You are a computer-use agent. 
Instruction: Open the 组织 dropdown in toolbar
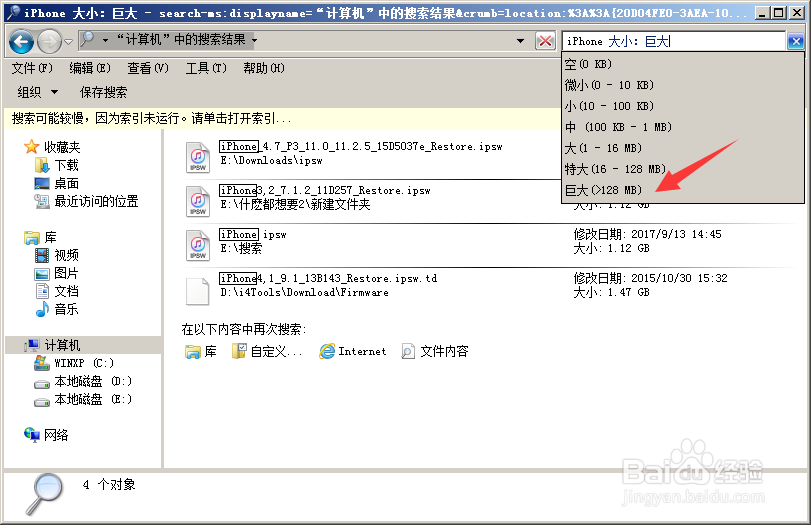coord(37,92)
